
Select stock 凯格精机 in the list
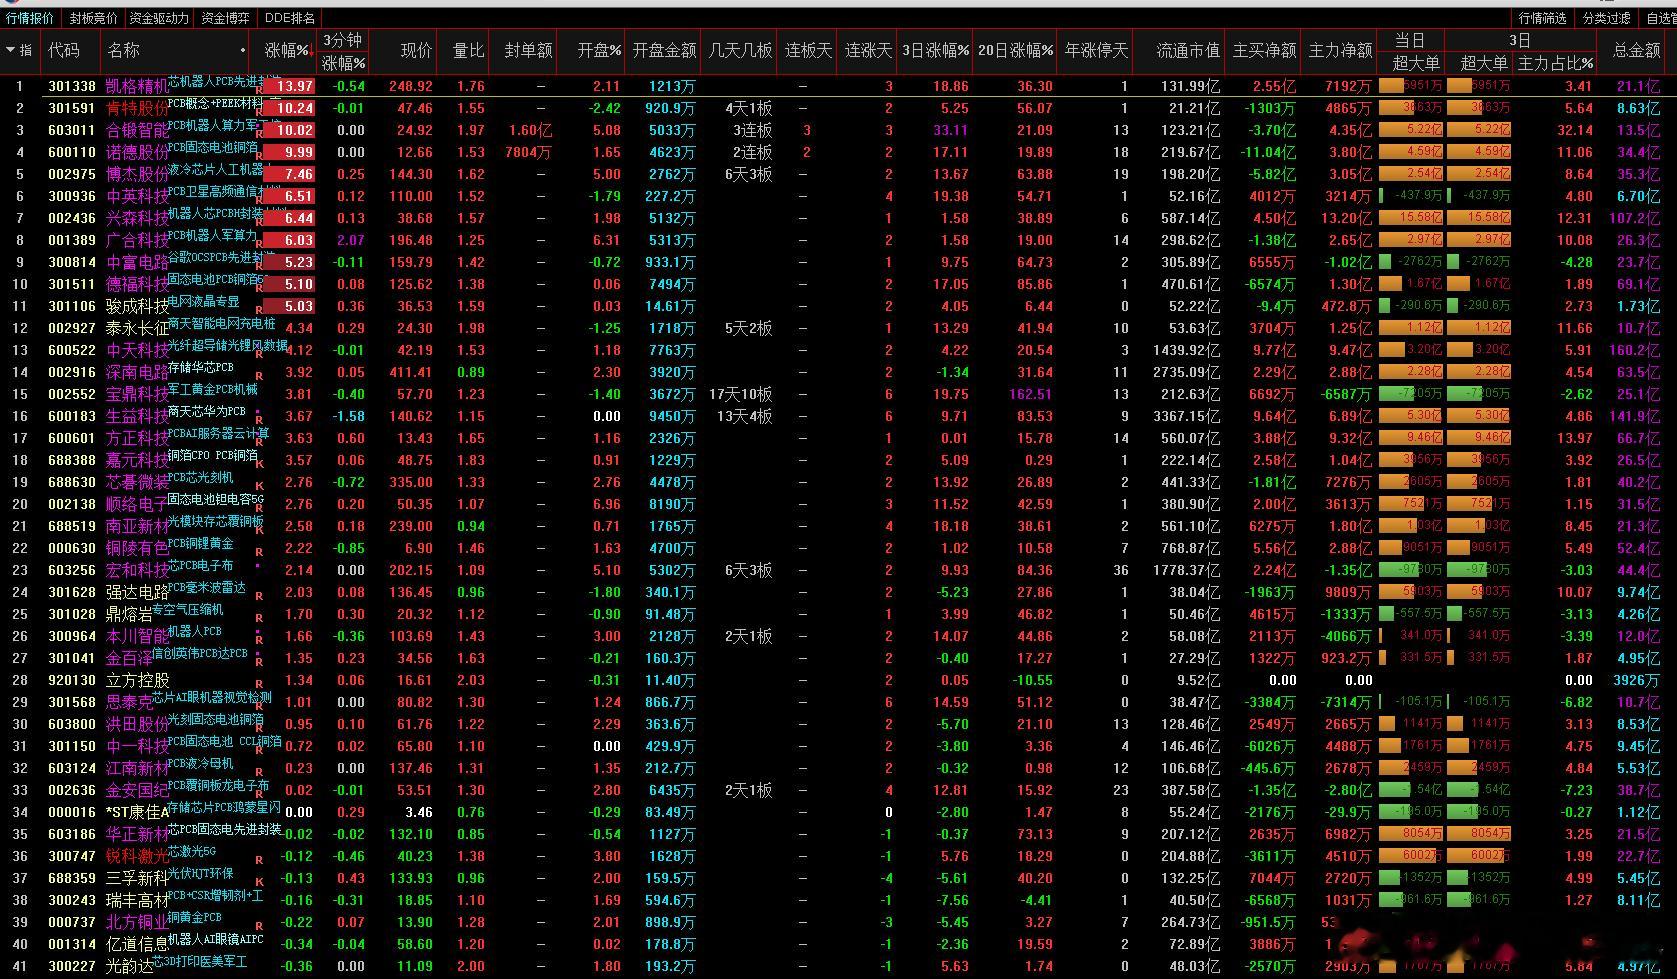point(137,87)
